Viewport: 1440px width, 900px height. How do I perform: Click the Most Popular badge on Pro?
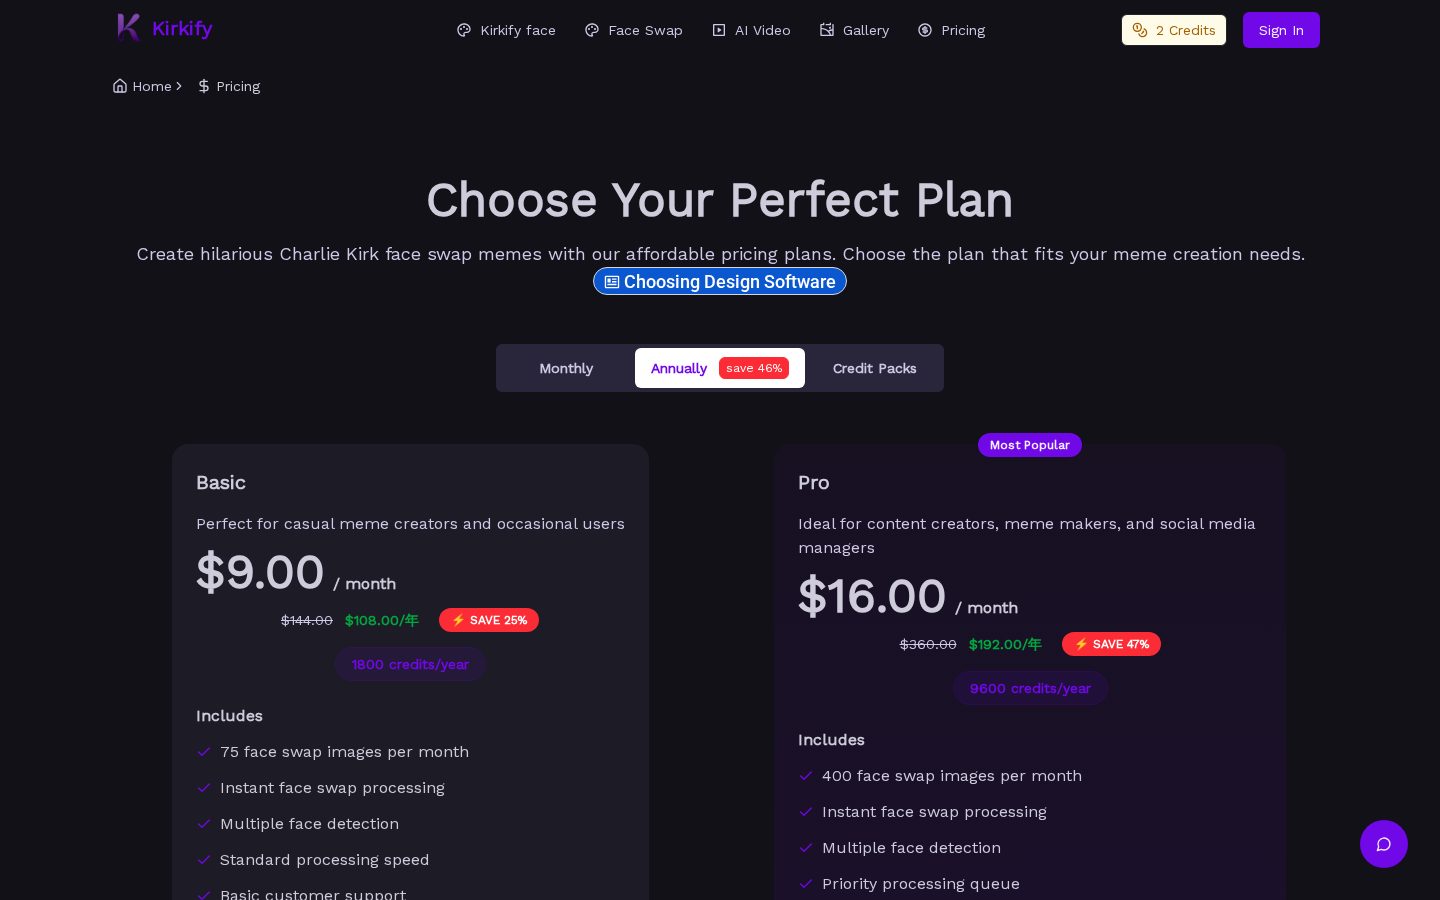(x=1030, y=445)
